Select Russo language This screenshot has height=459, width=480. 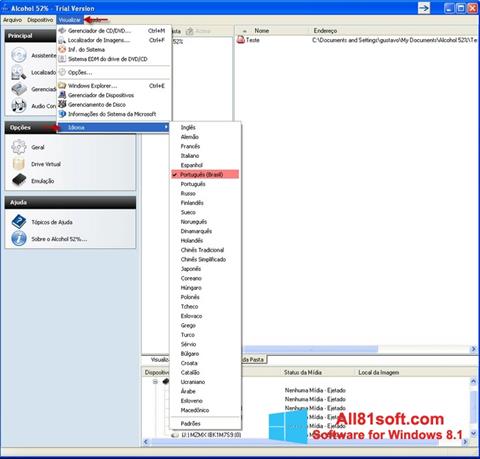[205, 193]
